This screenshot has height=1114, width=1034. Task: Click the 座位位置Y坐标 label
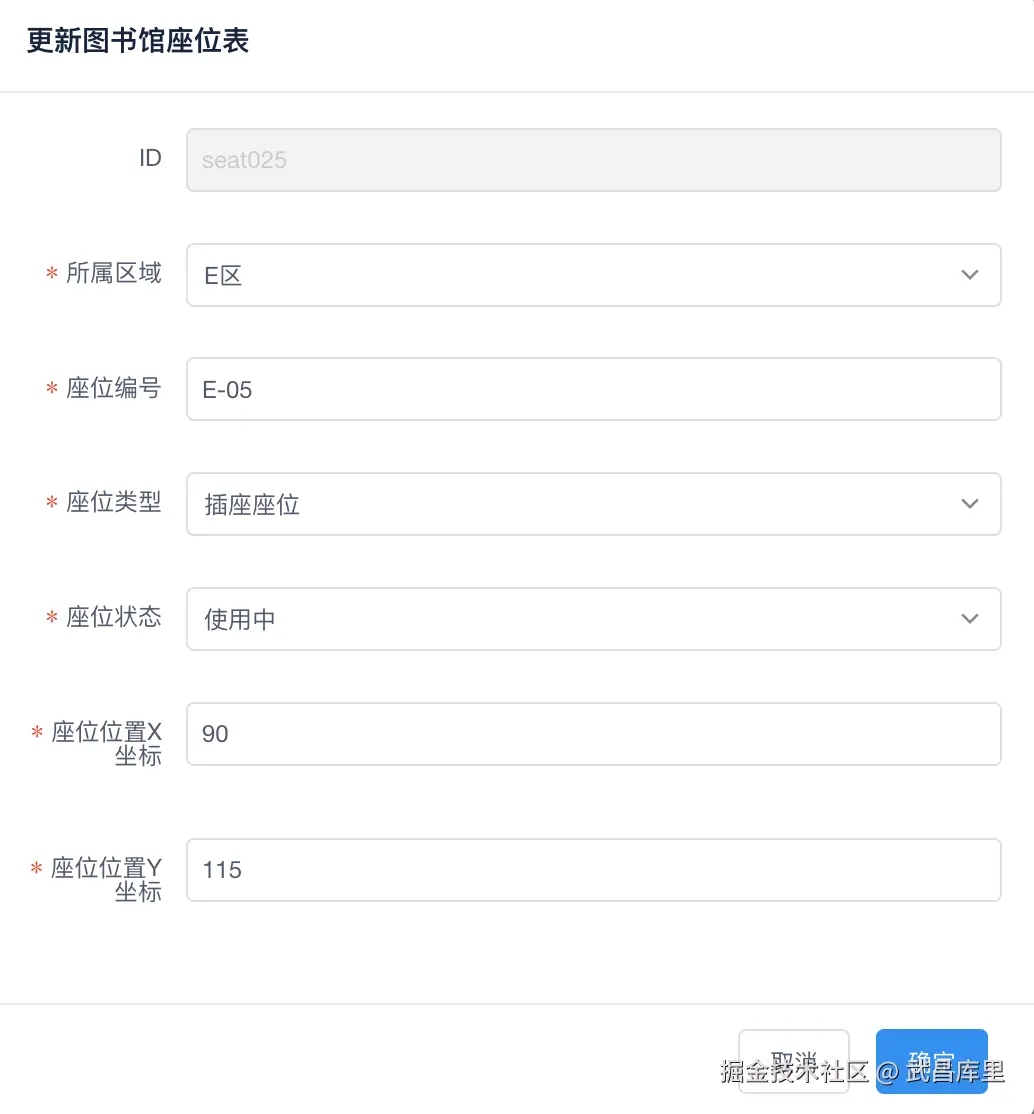[x=107, y=880]
